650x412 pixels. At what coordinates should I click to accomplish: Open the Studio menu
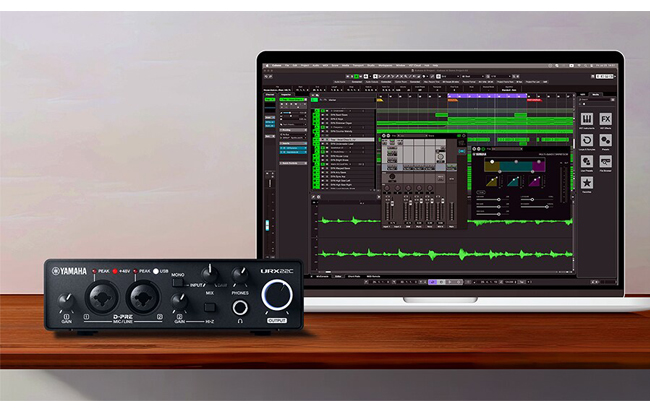point(371,65)
